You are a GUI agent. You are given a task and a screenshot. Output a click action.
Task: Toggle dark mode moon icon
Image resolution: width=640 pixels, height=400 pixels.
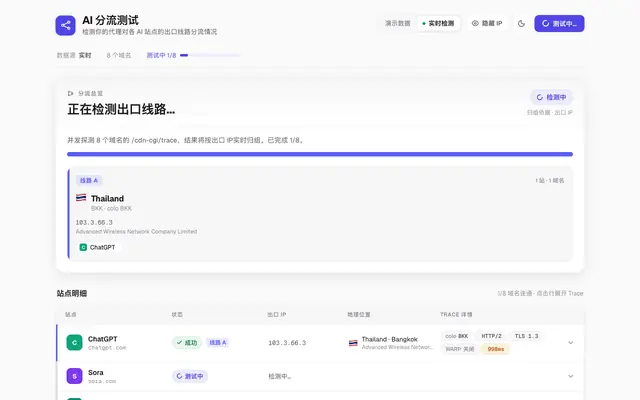[521, 24]
